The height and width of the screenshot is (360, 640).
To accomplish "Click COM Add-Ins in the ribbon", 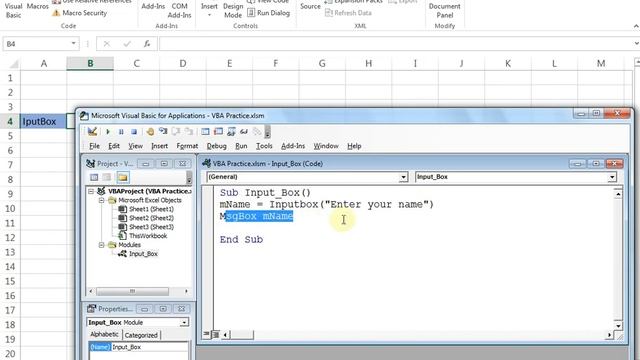I will 179,11.
